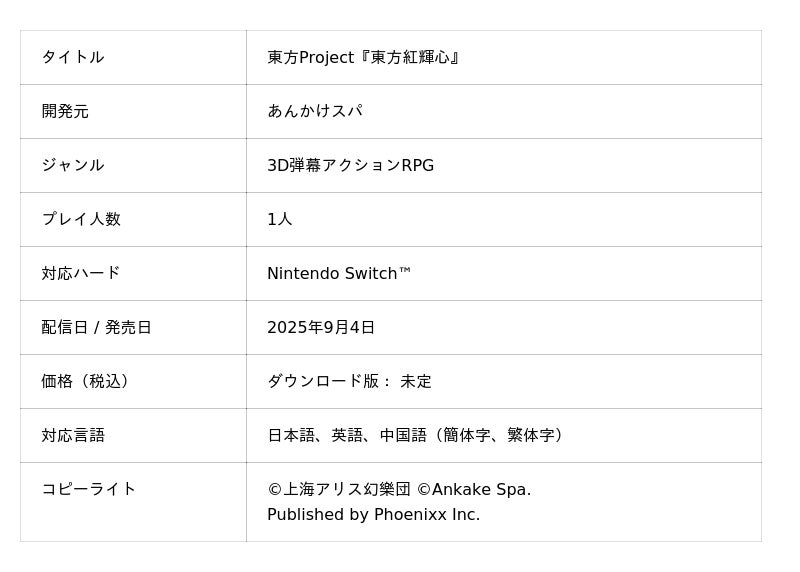
Task: Click the 開発元 row label
Action: click(65, 112)
